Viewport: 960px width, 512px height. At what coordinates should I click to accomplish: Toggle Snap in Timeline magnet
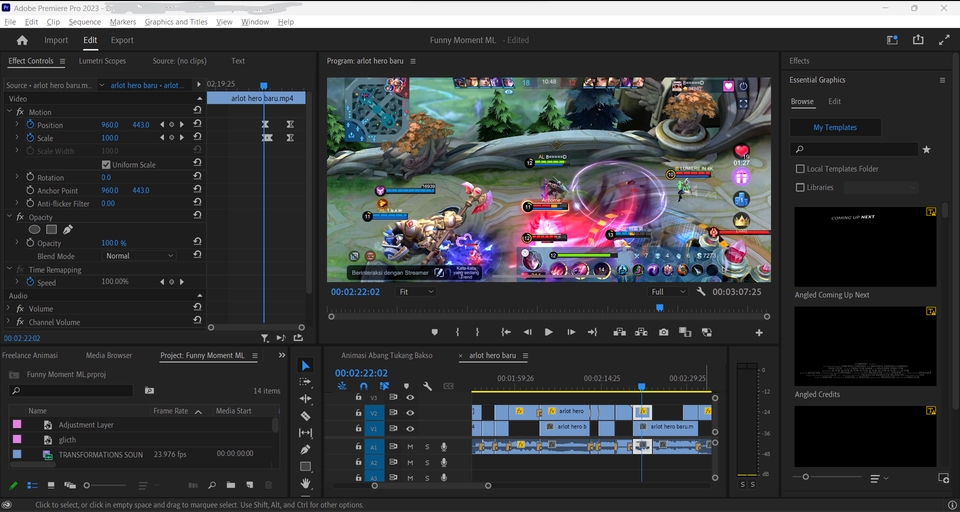(364, 386)
